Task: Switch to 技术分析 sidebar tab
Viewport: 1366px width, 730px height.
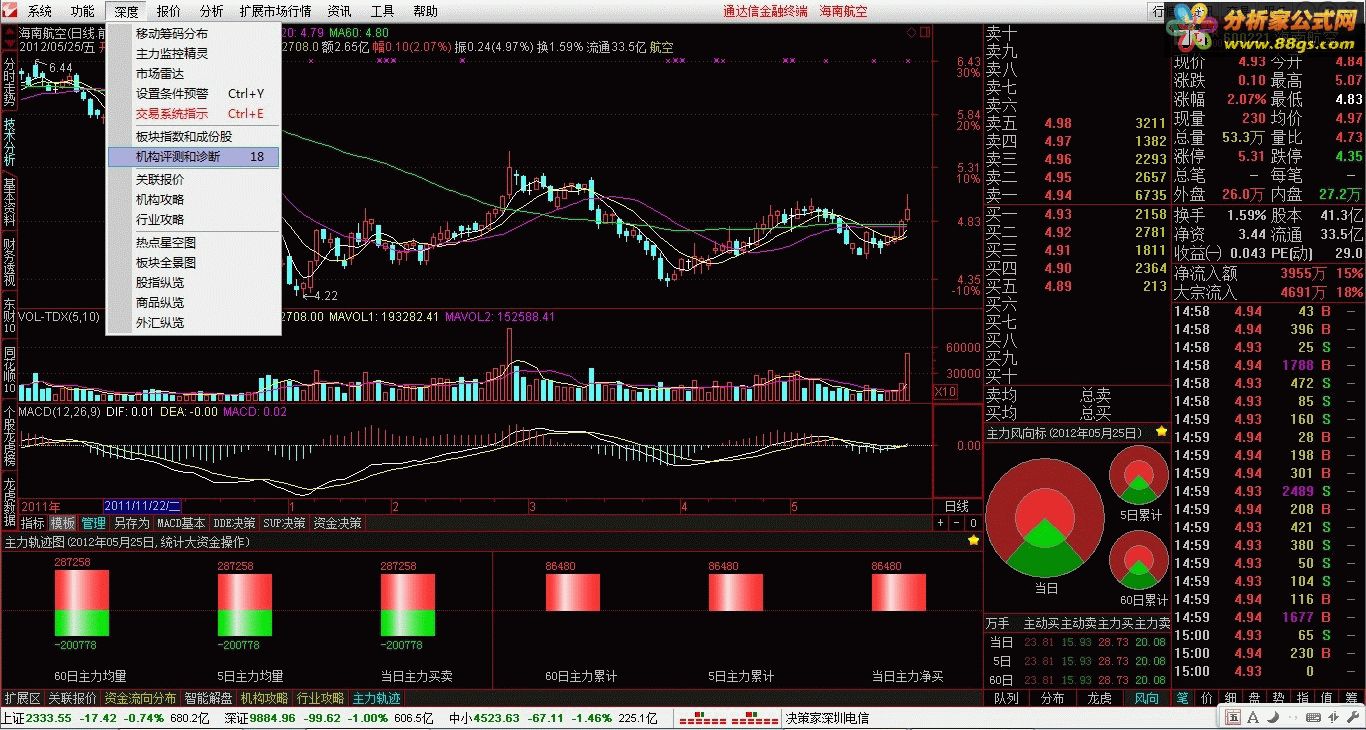Action: tap(9, 142)
